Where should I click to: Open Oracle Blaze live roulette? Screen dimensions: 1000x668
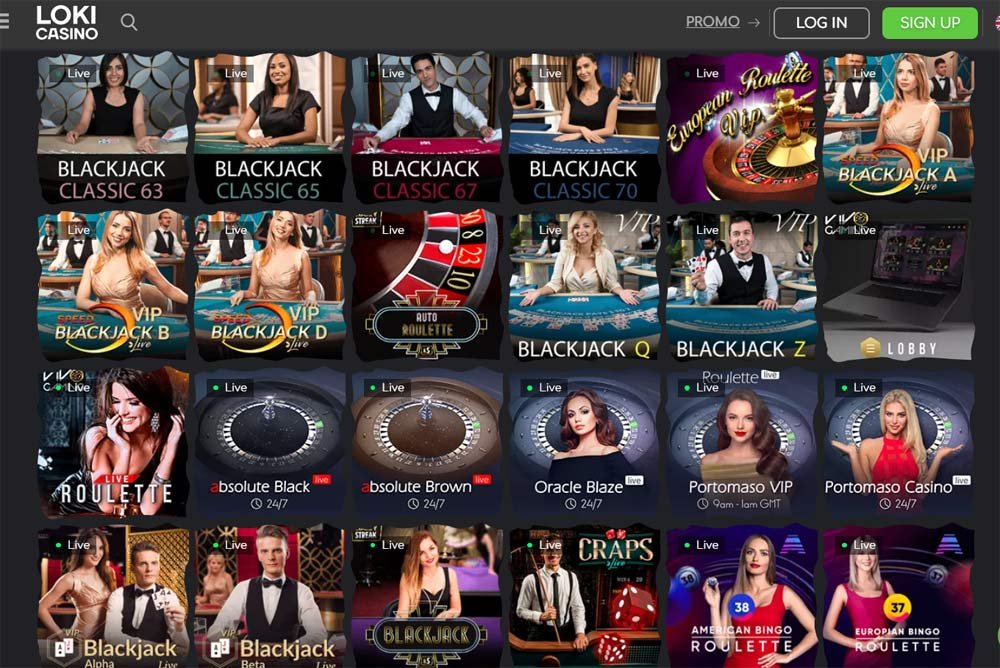tap(584, 442)
